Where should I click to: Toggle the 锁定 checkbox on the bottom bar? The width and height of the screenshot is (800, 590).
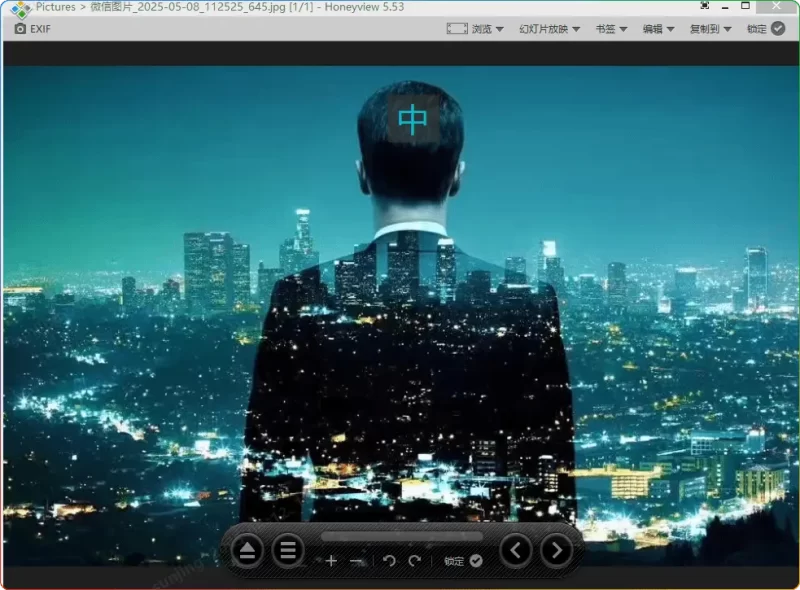pyautogui.click(x=475, y=561)
